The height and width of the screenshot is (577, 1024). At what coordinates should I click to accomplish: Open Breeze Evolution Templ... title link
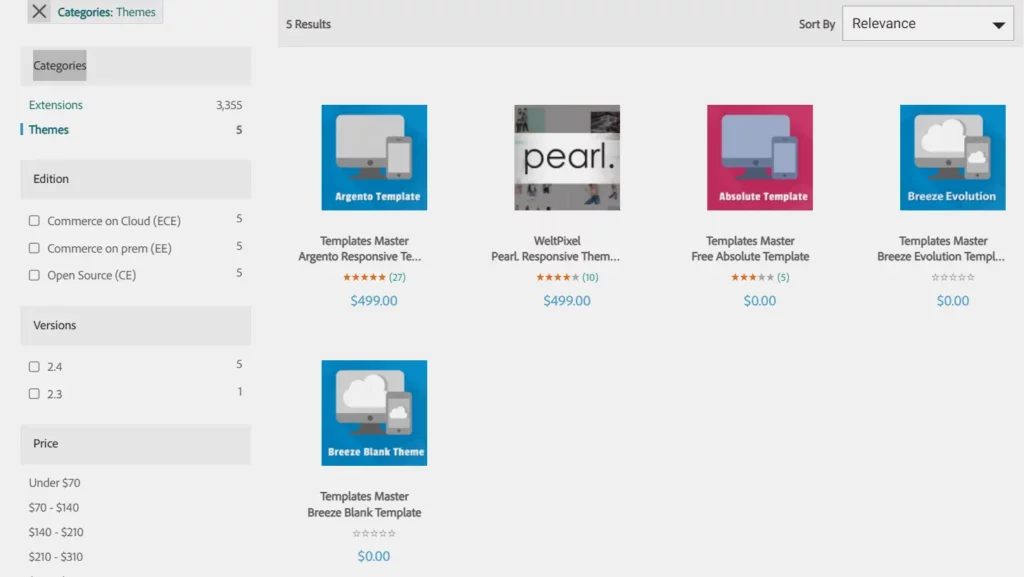coord(940,257)
